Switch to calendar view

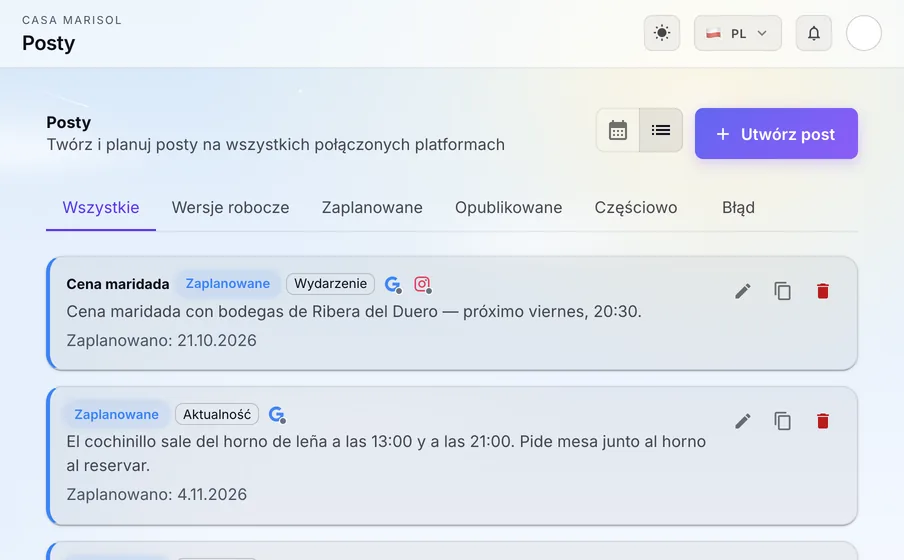tap(617, 130)
